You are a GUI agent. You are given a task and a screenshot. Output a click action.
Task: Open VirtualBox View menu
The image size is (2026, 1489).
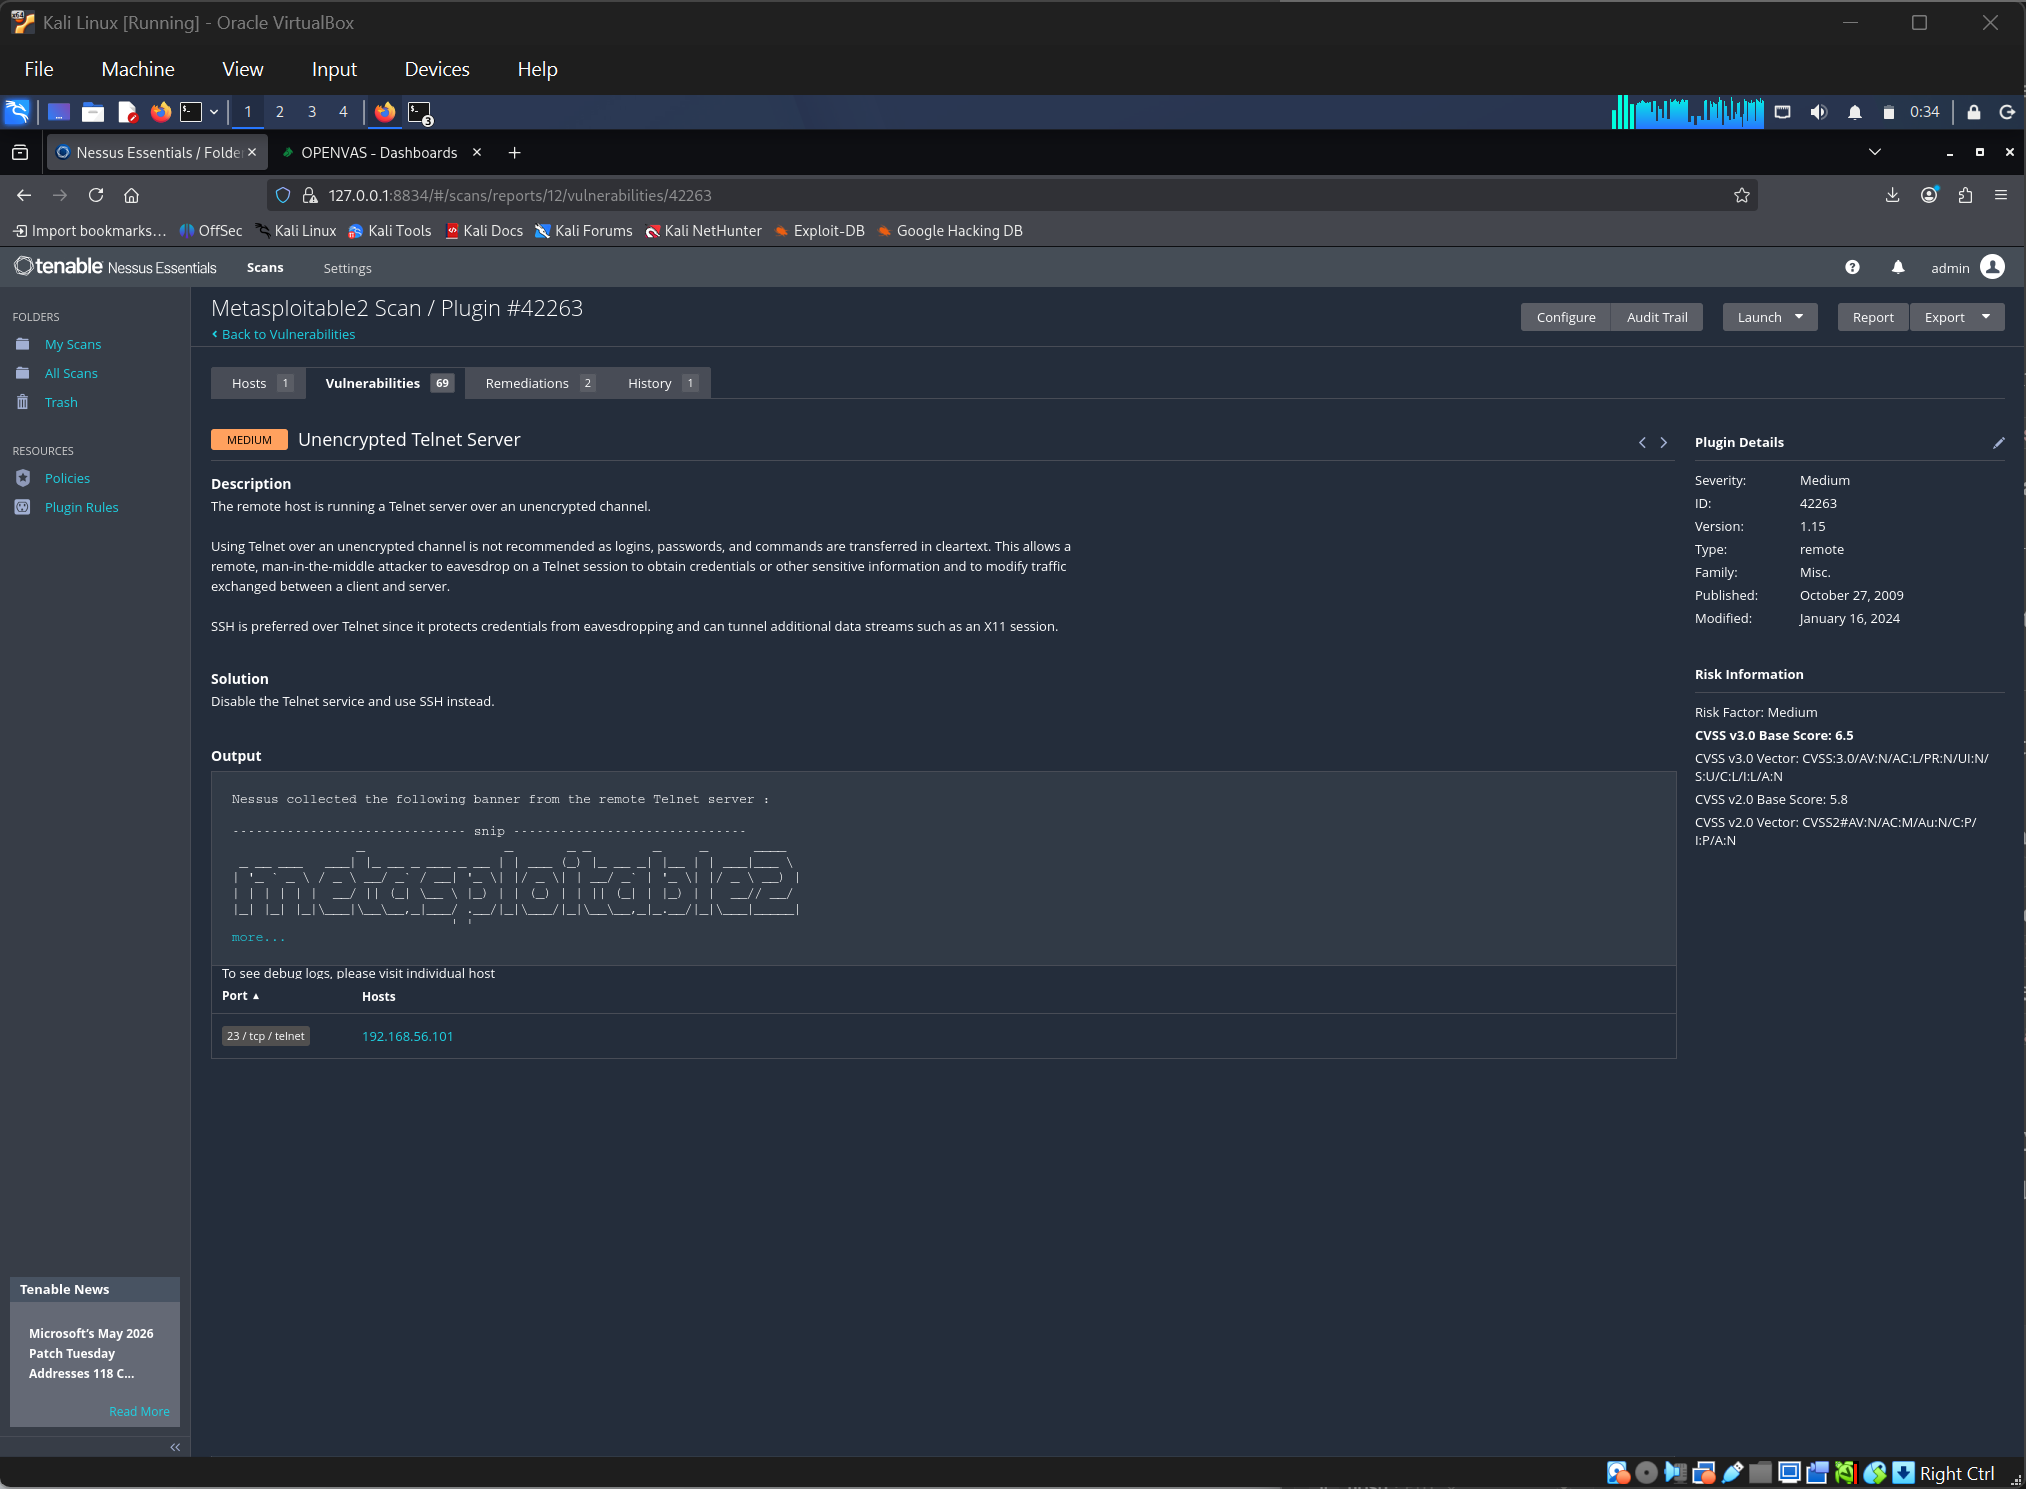click(x=243, y=69)
